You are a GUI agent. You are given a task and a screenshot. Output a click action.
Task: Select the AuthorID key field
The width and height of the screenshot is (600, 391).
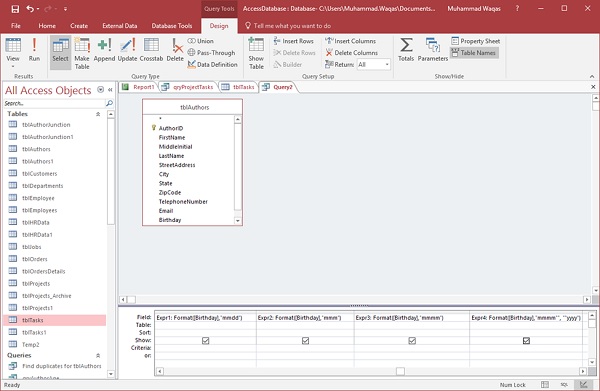pyautogui.click(x=171, y=128)
